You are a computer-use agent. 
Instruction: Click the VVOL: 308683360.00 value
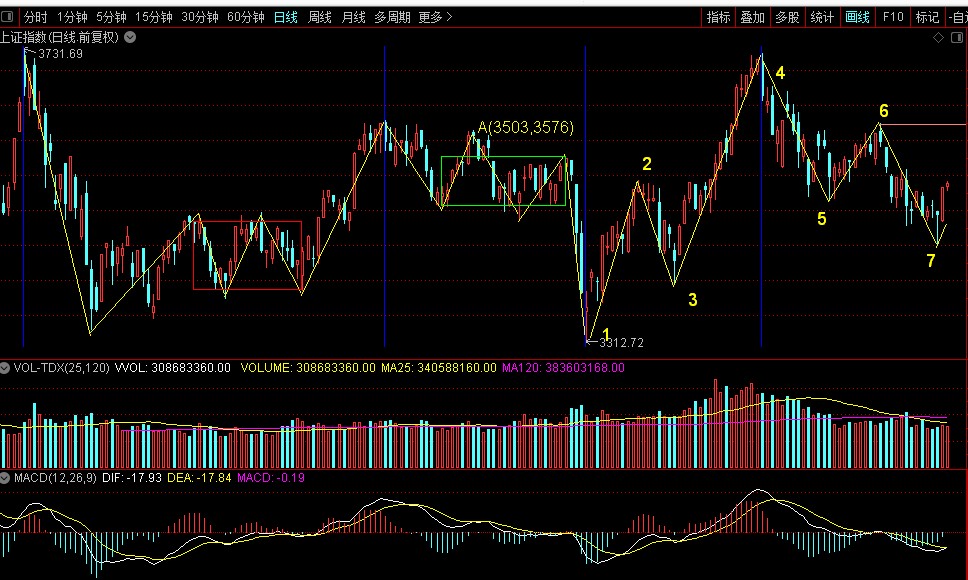[173, 368]
